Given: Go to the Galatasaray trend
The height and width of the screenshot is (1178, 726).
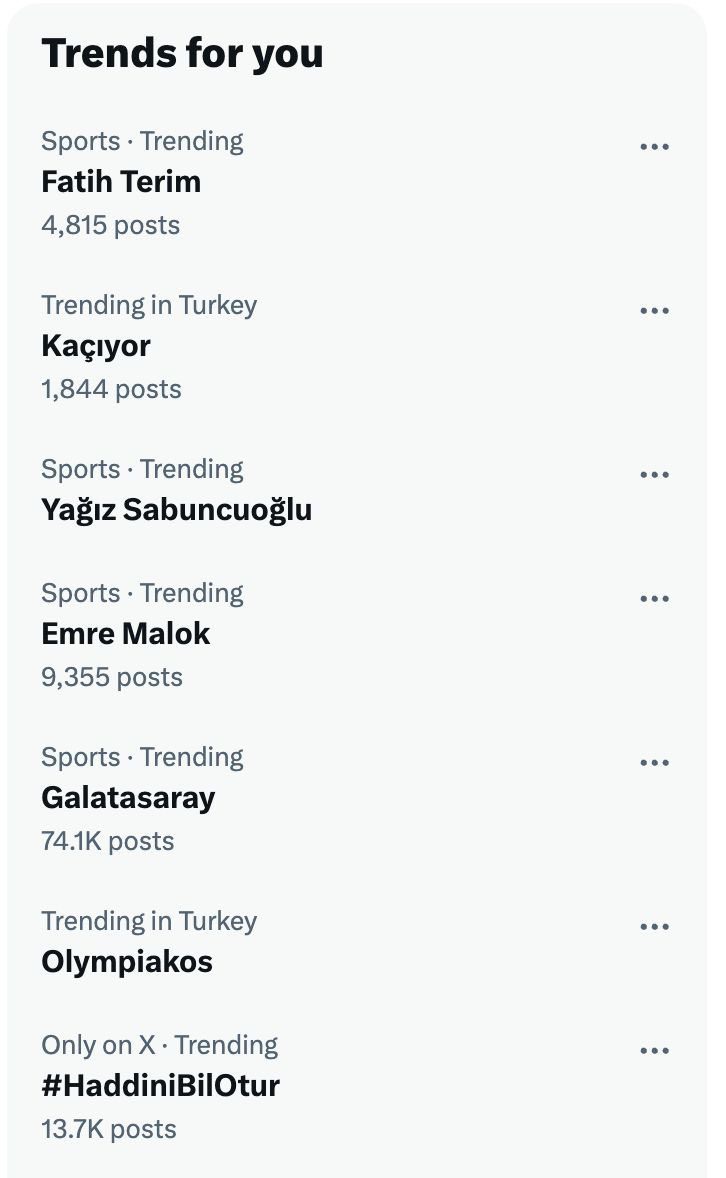Looking at the screenshot, I should pos(128,798).
